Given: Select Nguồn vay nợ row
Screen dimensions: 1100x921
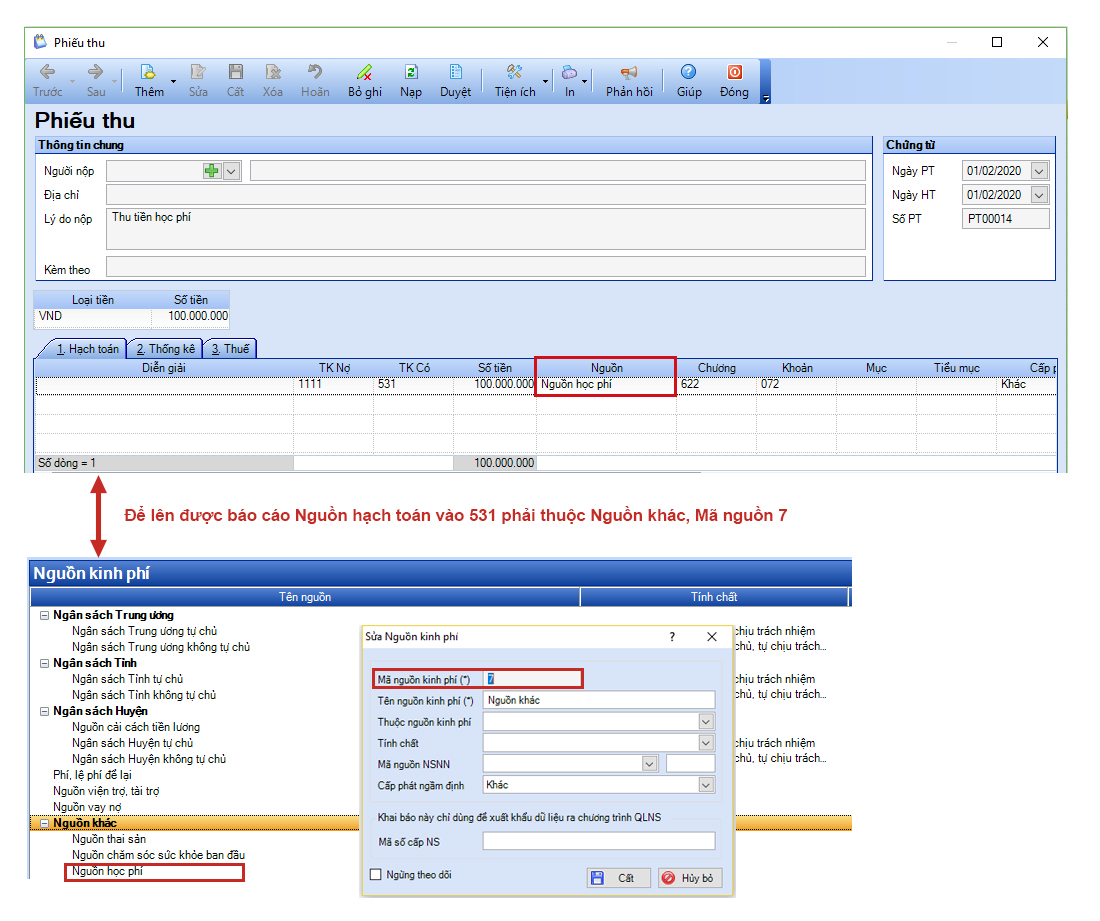Looking at the screenshot, I should [87, 807].
